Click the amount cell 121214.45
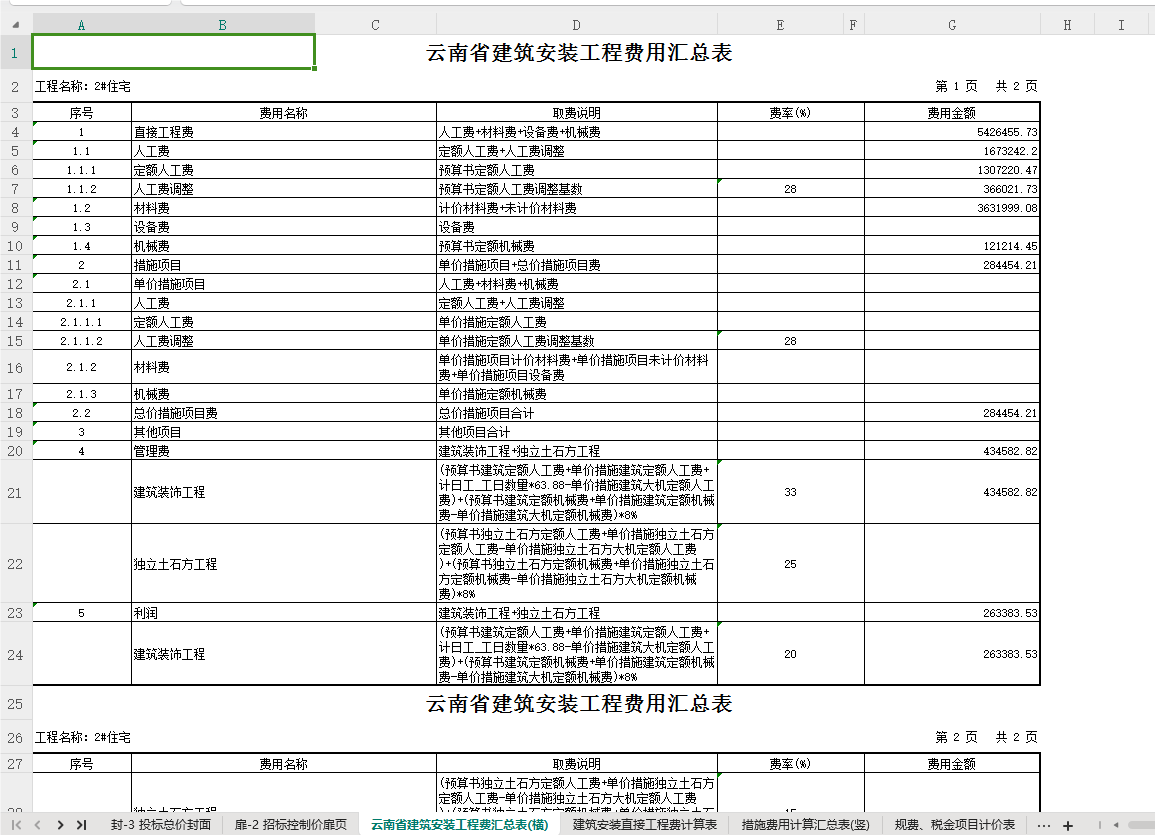Screen dimensions: 1155x835 tap(952, 247)
